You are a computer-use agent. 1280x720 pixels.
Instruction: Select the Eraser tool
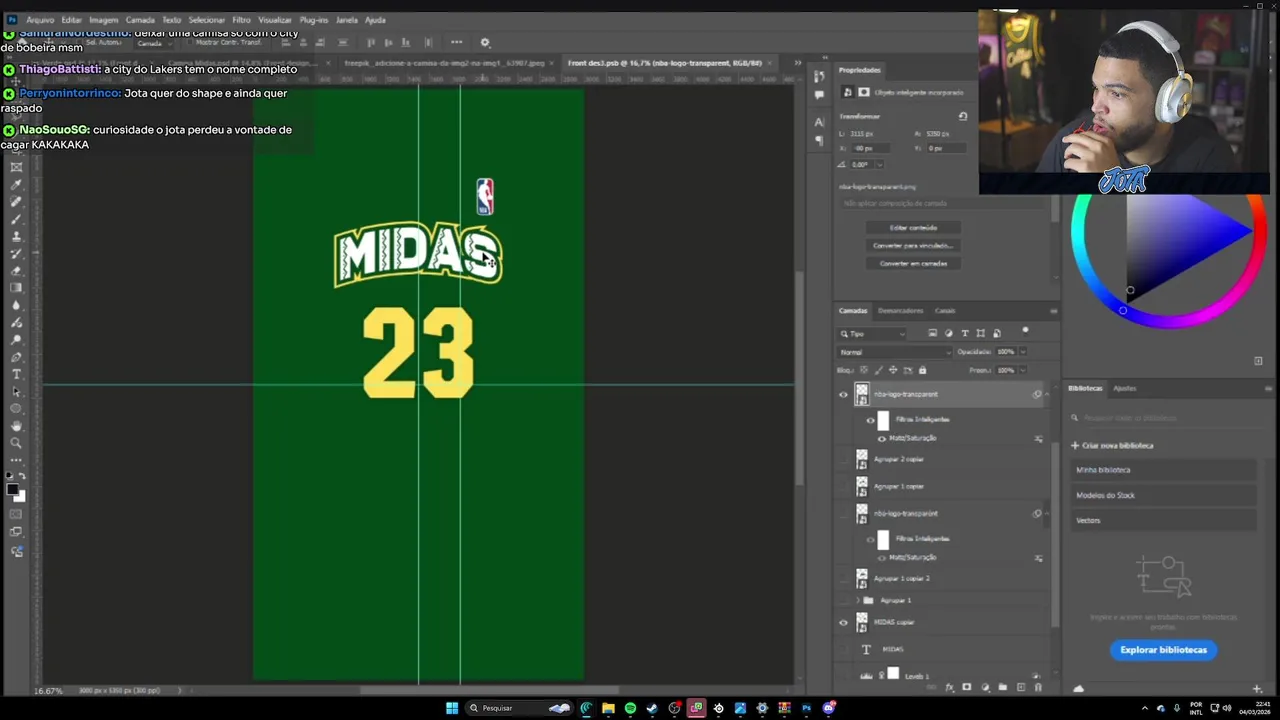pyautogui.click(x=16, y=270)
